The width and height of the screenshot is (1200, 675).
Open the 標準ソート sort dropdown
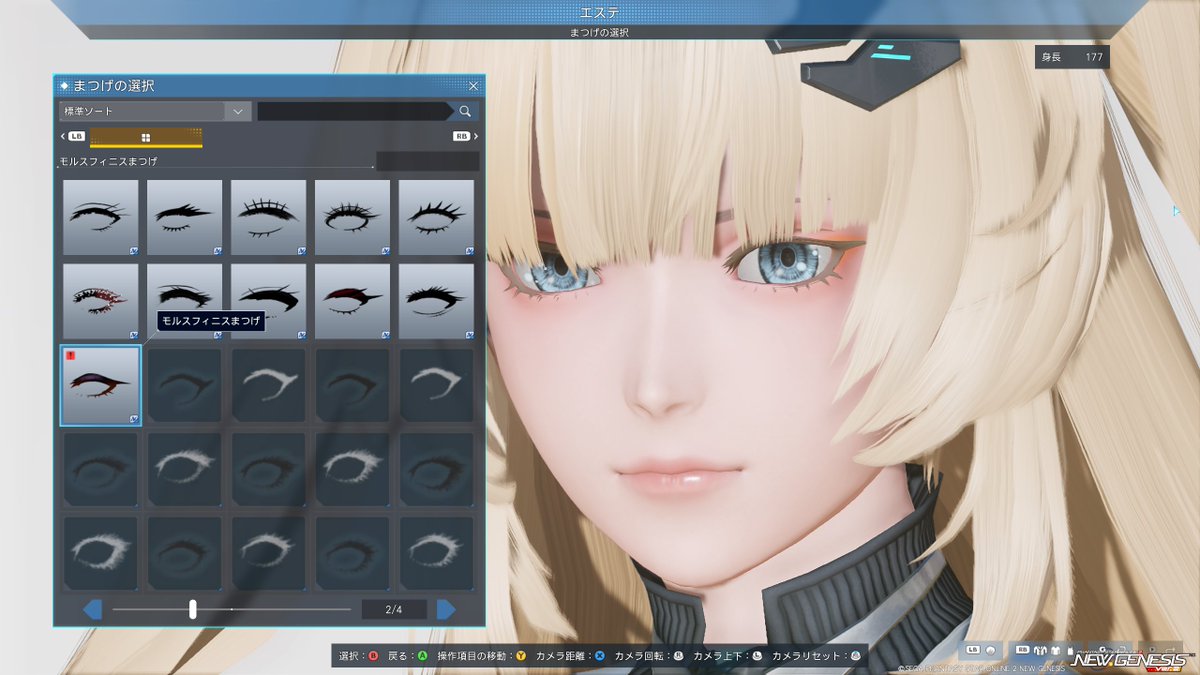(x=155, y=111)
